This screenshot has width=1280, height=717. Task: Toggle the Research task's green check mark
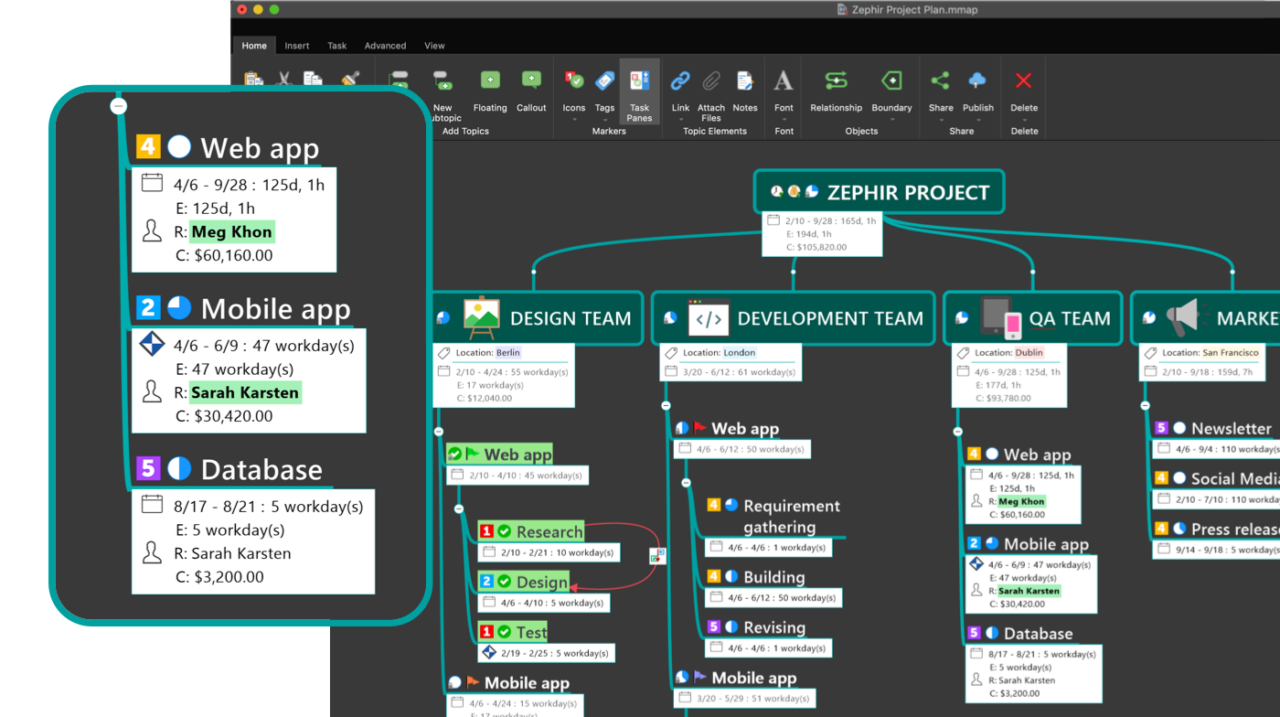point(505,532)
